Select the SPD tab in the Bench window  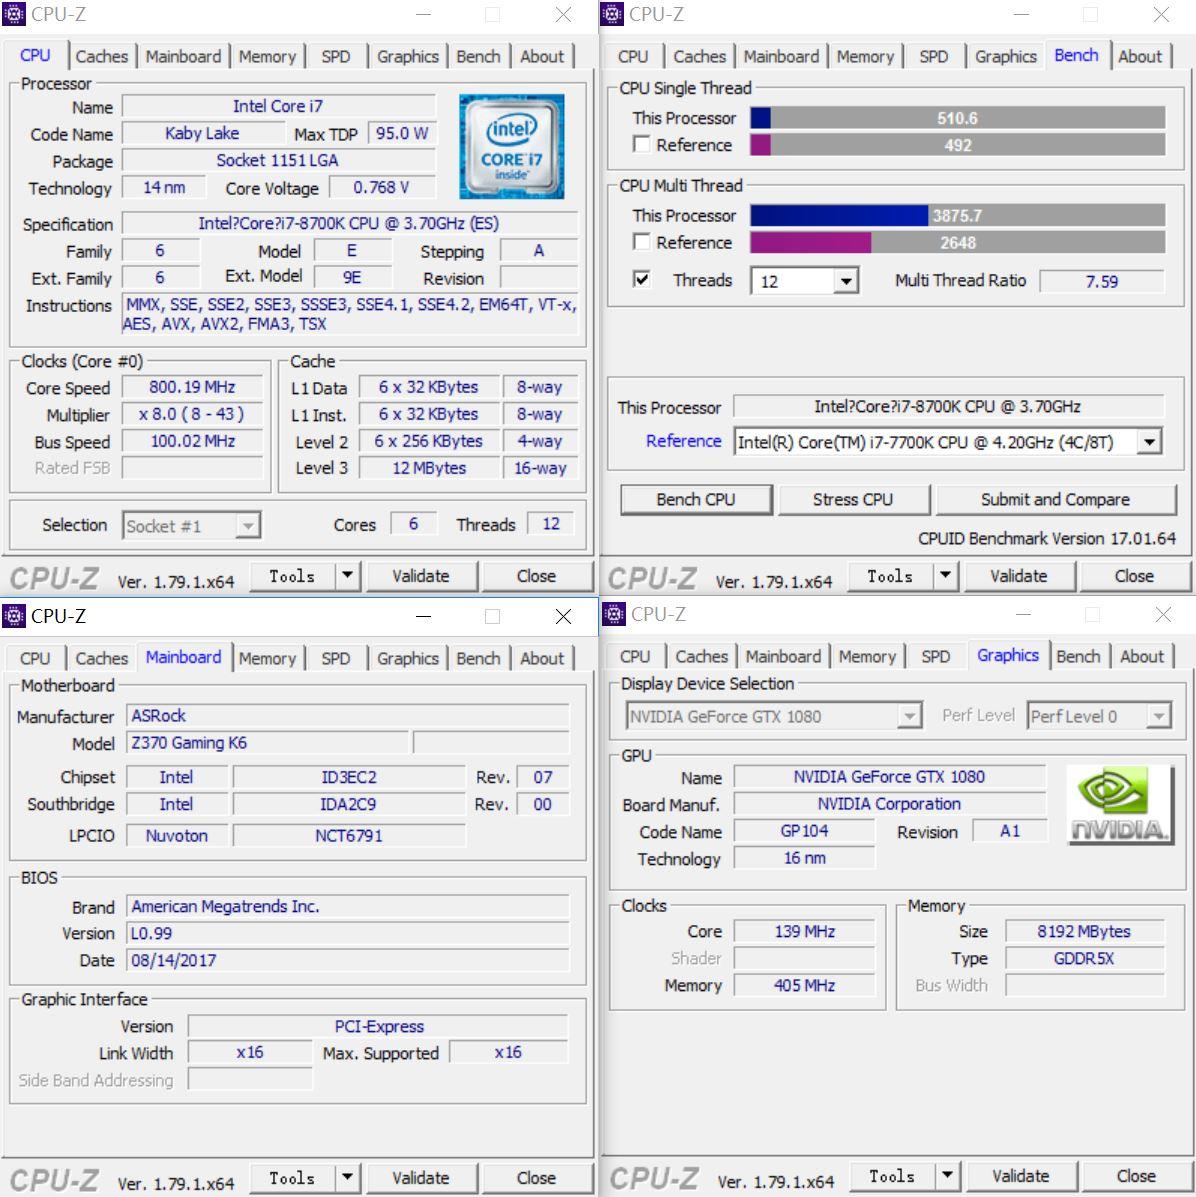(933, 56)
